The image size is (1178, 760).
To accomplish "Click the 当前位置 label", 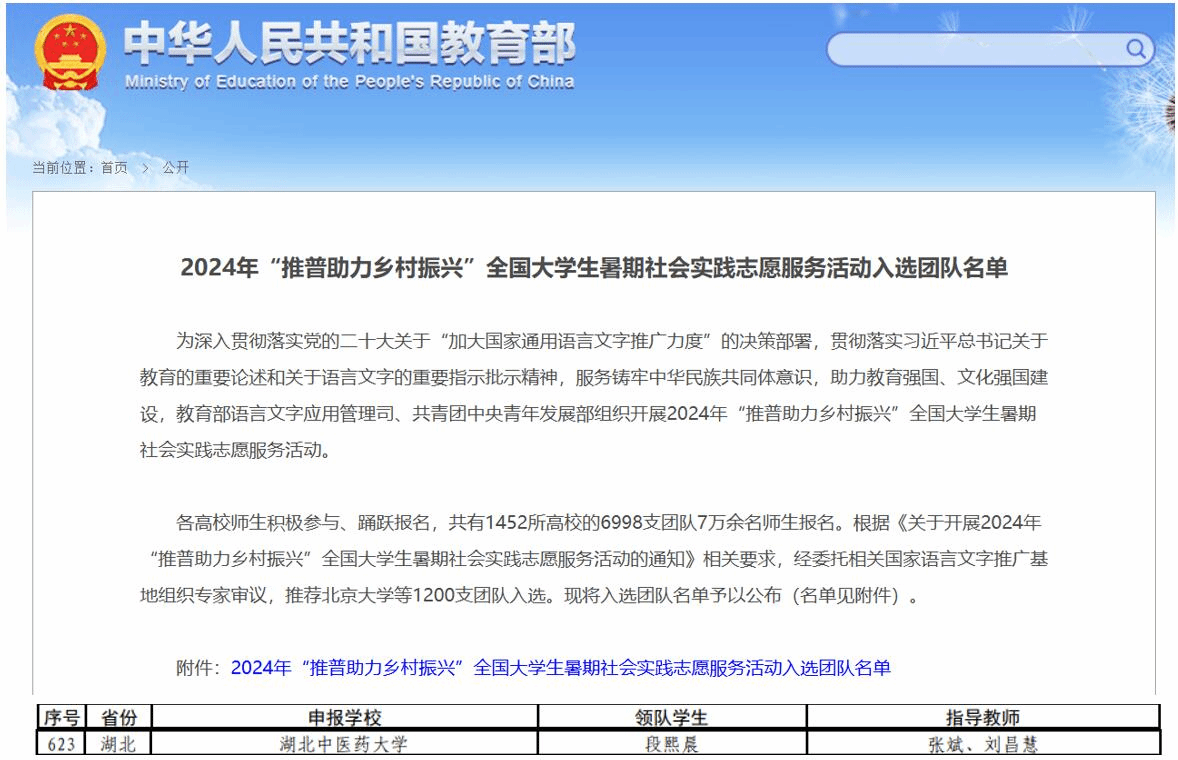I will [x=63, y=167].
